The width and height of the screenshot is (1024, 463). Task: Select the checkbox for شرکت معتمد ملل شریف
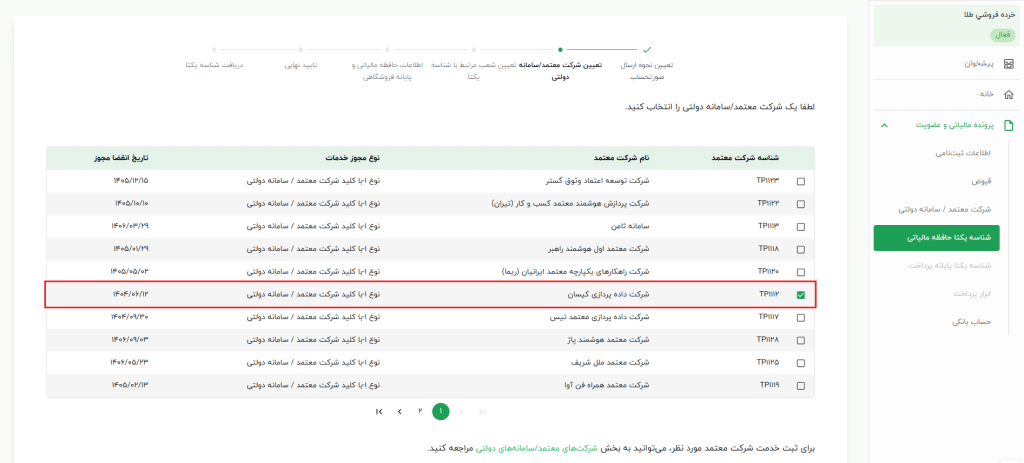click(x=800, y=362)
